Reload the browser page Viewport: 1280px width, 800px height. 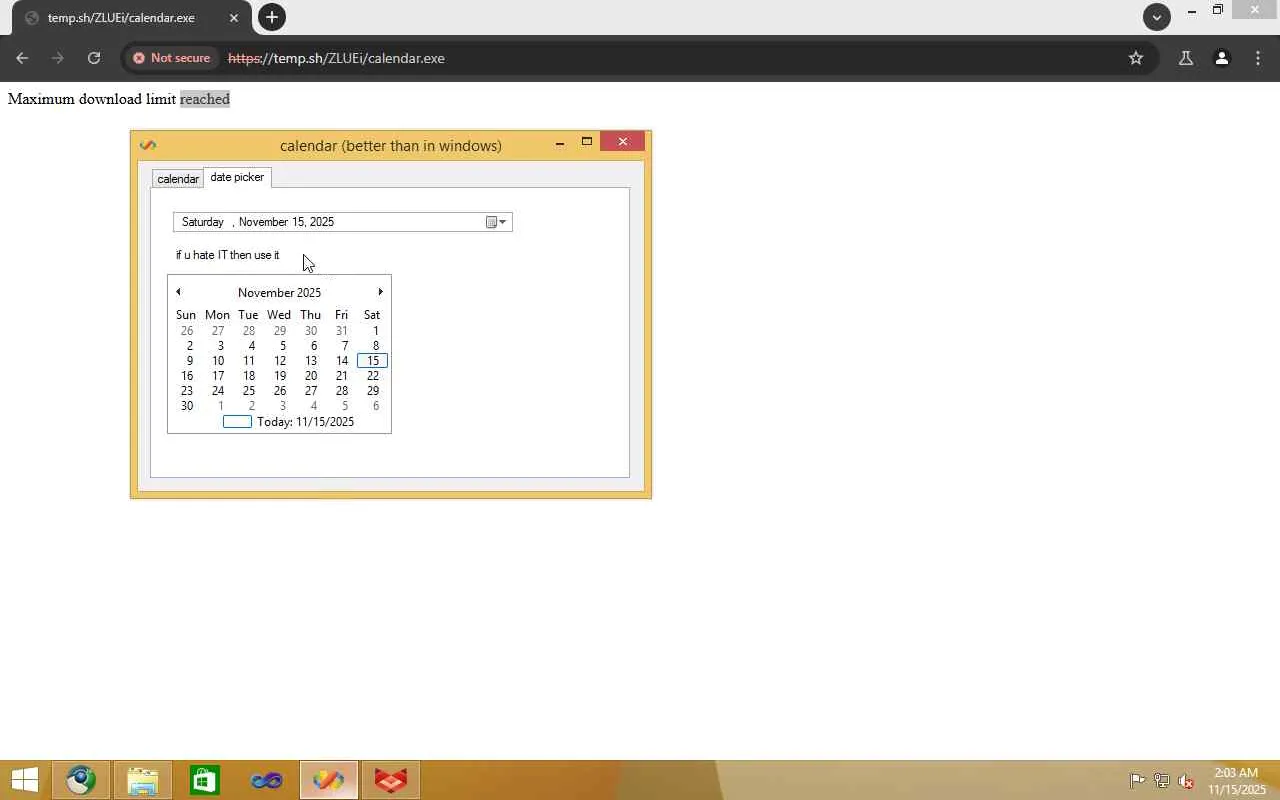pyautogui.click(x=94, y=58)
